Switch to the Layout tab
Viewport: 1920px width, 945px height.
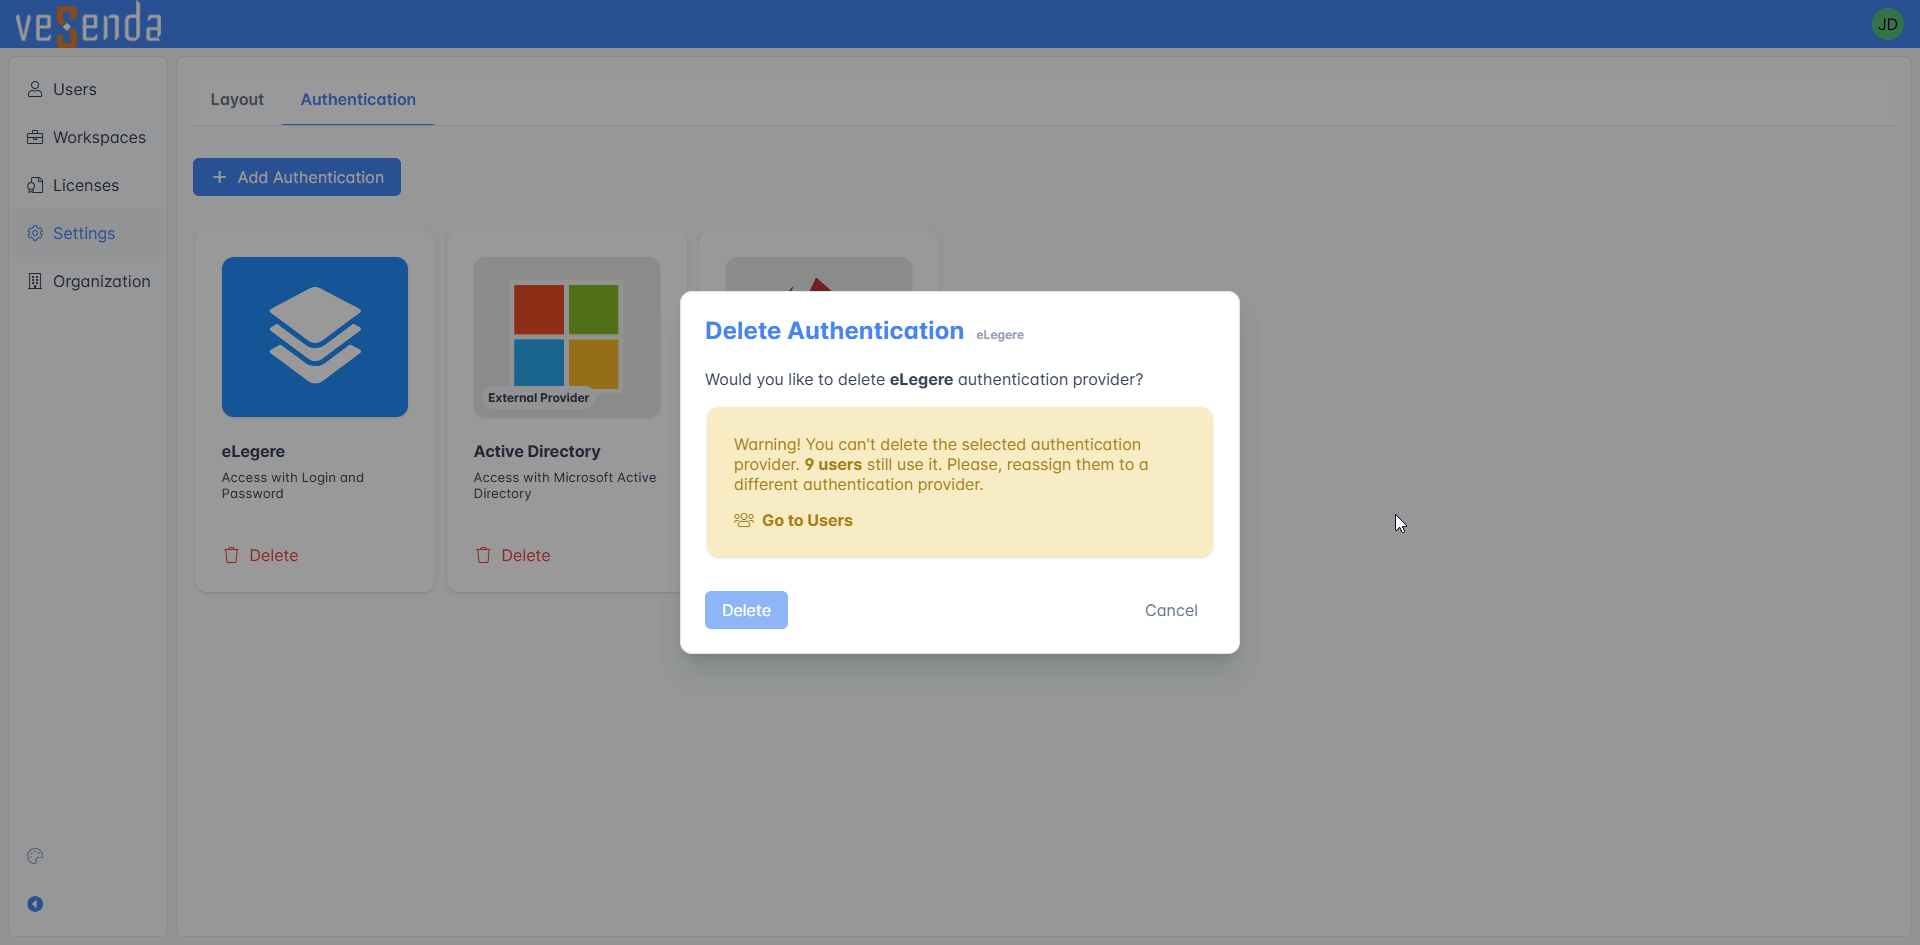point(237,99)
